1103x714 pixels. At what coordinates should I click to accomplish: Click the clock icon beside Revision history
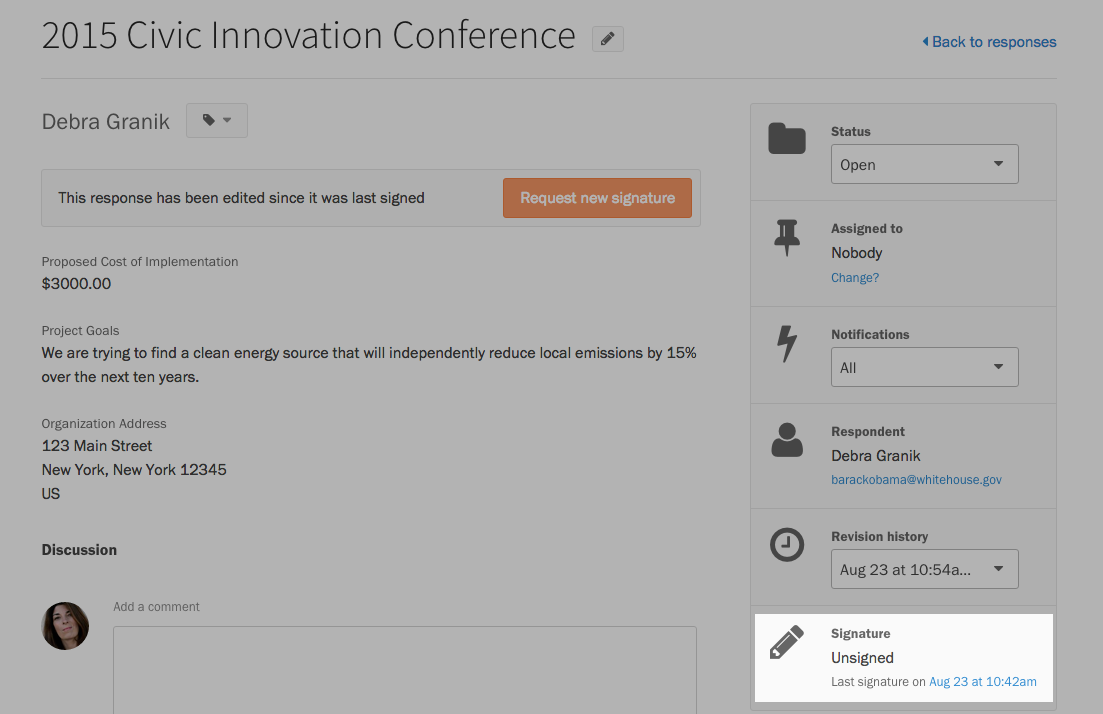click(786, 544)
